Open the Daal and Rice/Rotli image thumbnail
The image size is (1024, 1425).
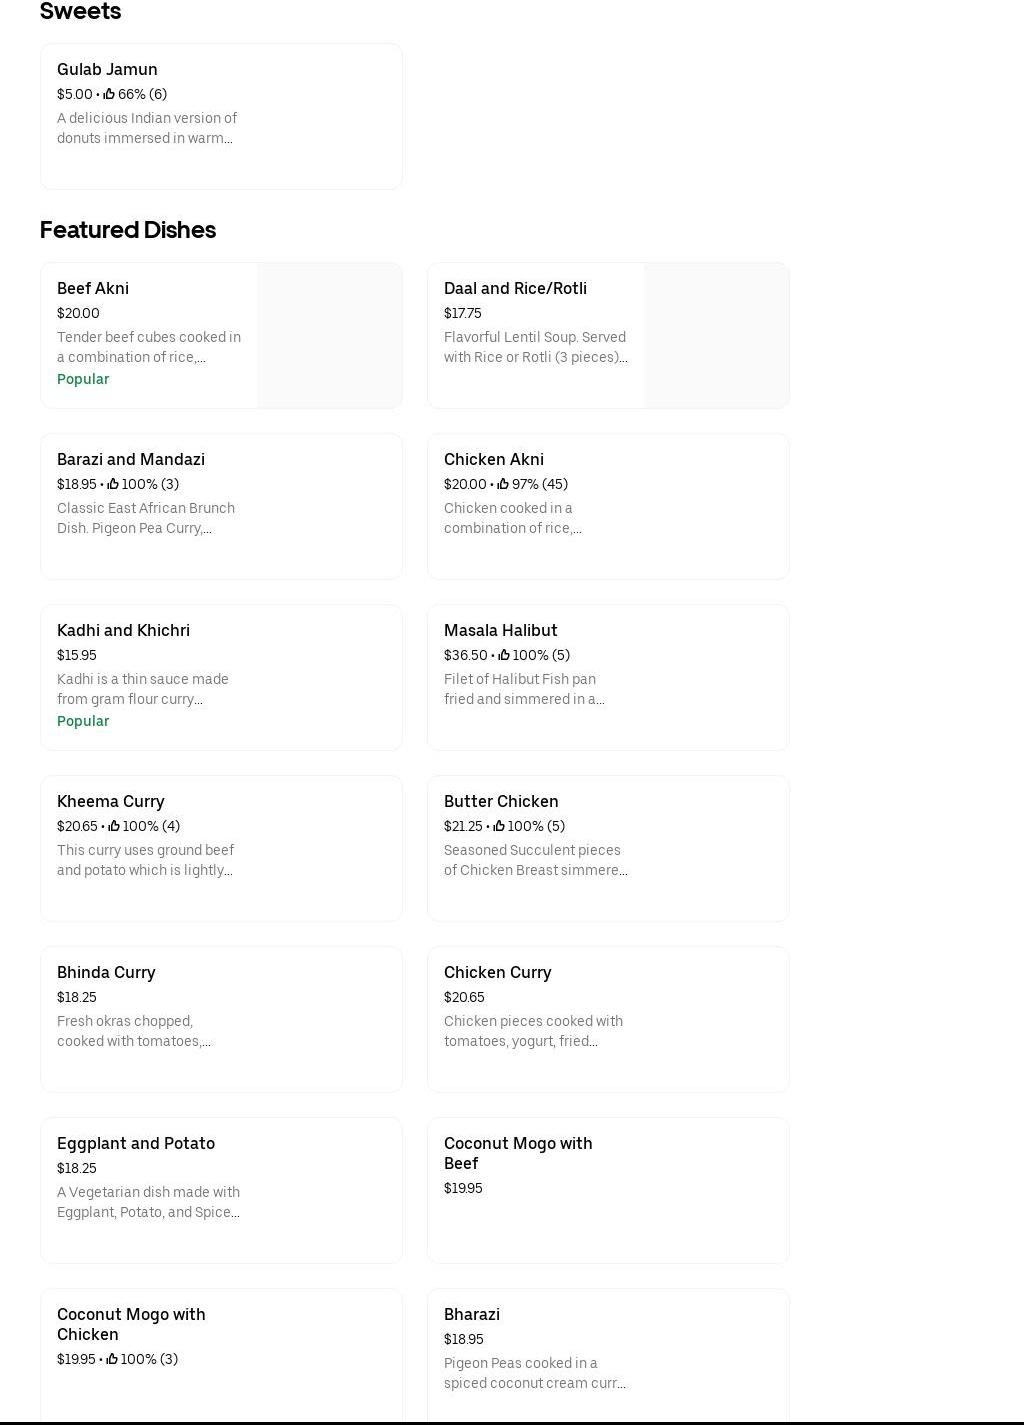[716, 335]
